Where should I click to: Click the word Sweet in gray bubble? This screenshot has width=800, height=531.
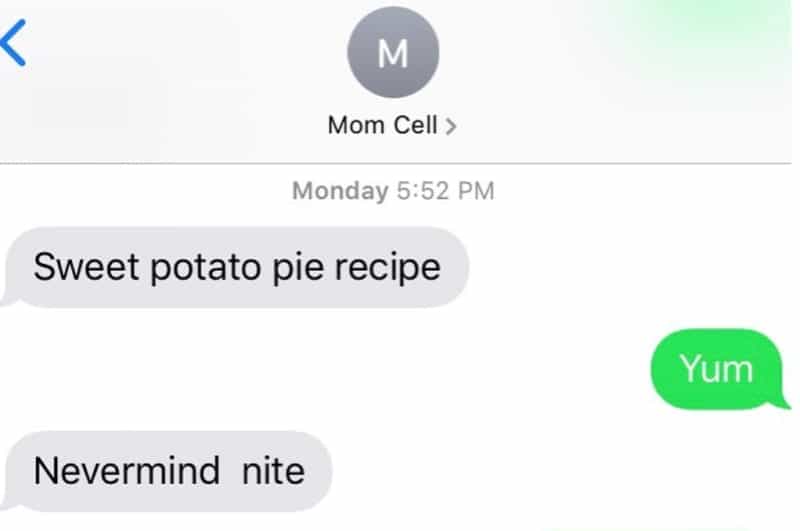tap(86, 267)
